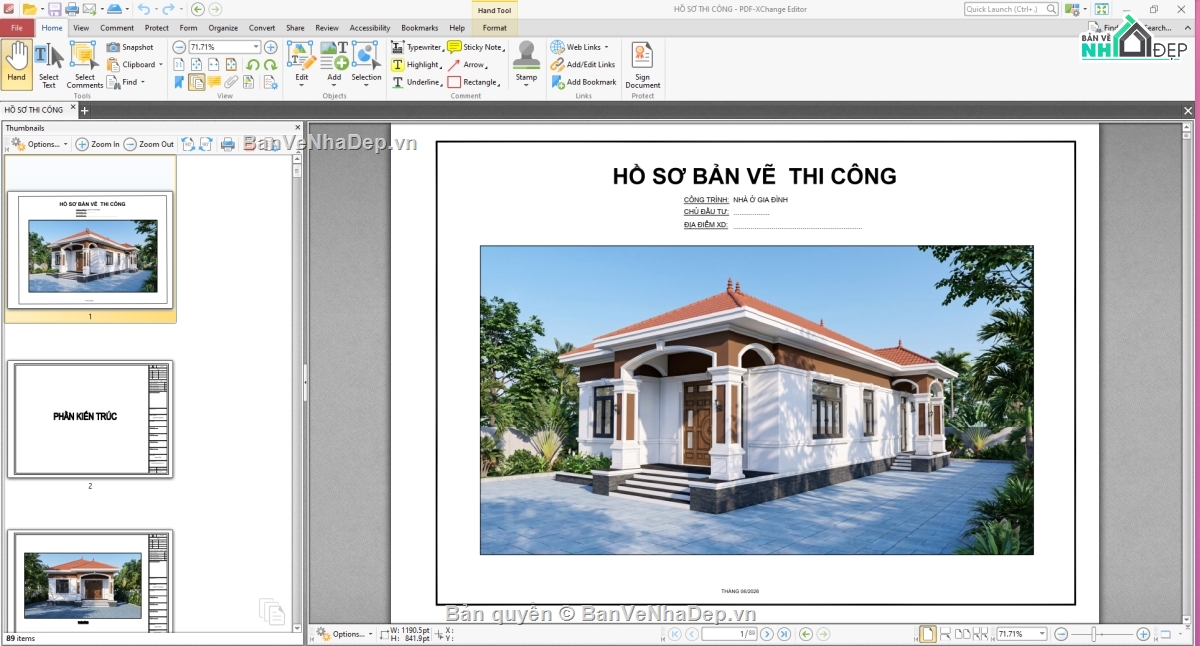The width and height of the screenshot is (1200, 646).
Task: Rotate view clockwise in View group
Action: (x=270, y=65)
